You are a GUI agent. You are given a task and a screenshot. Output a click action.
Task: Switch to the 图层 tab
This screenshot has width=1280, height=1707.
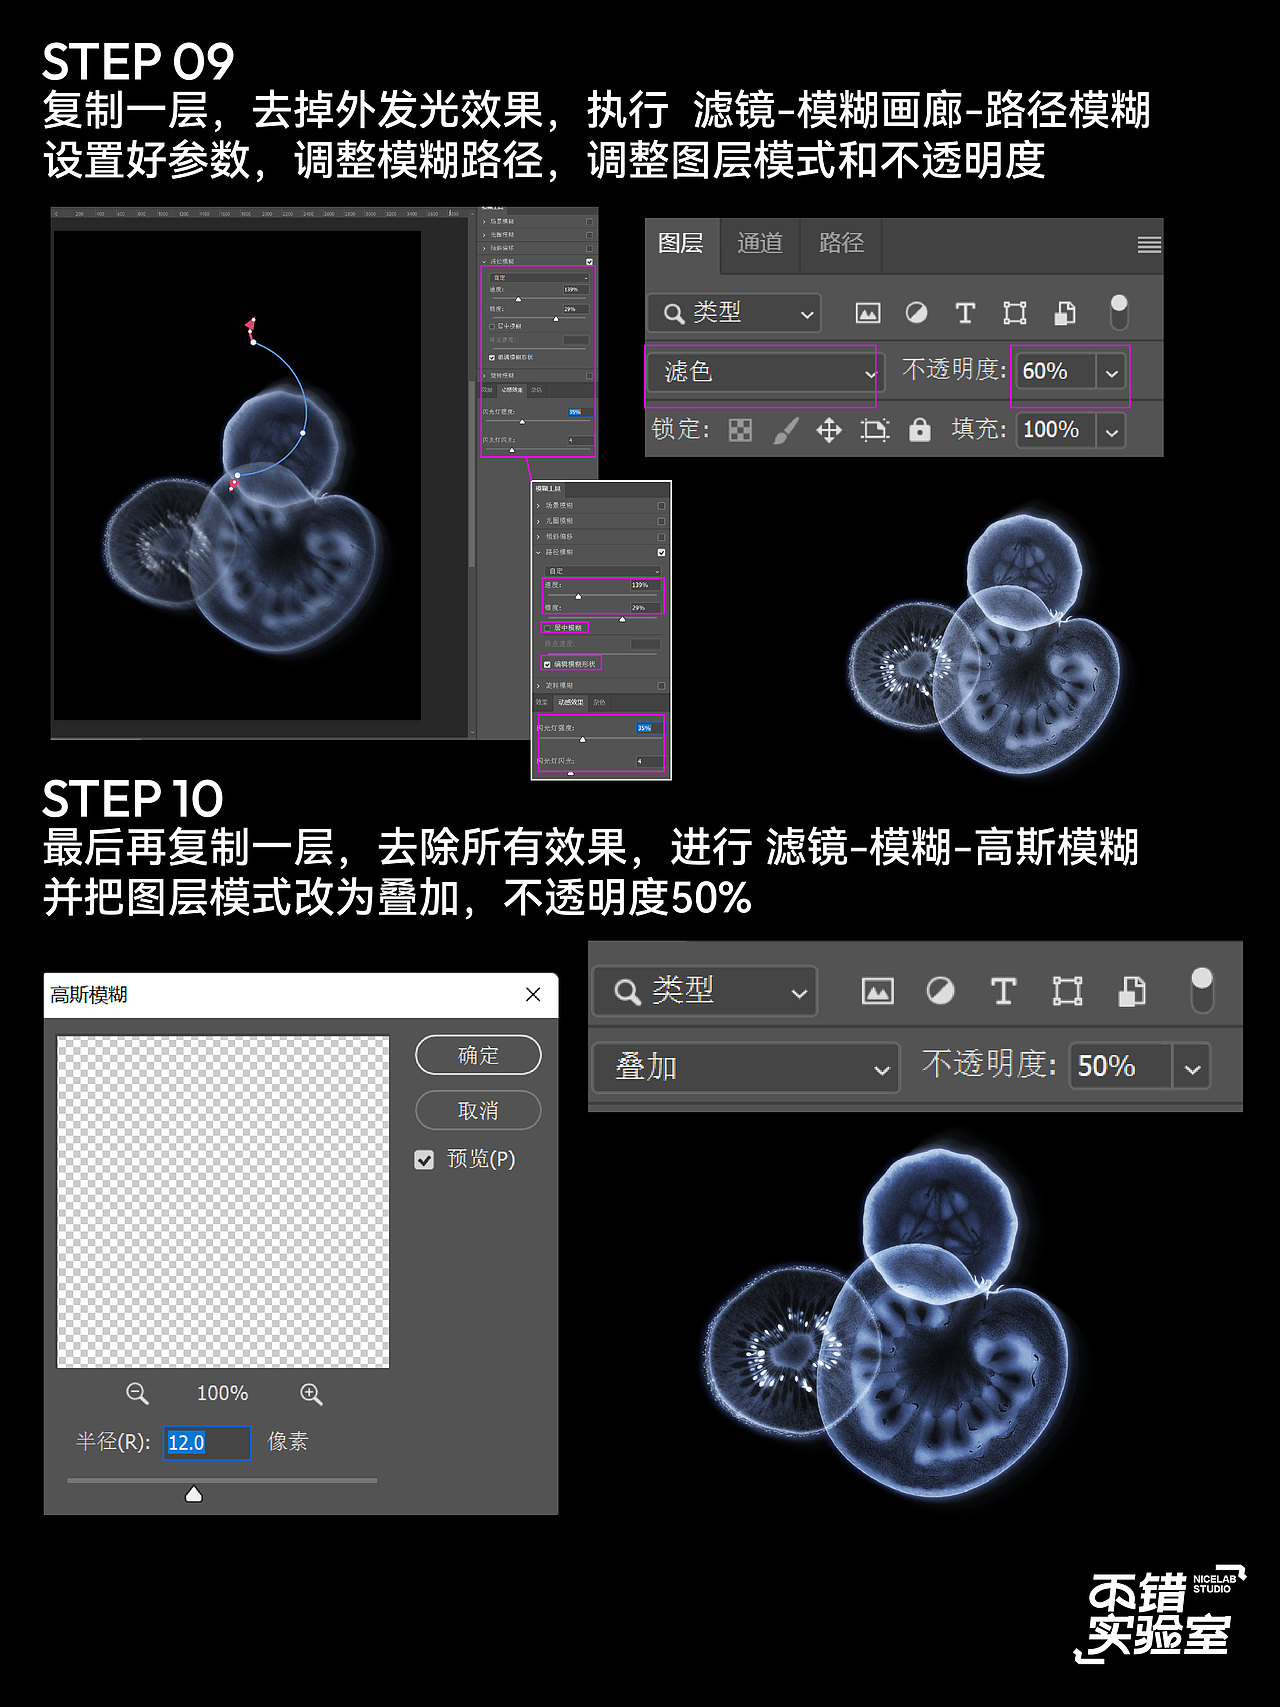coord(682,244)
